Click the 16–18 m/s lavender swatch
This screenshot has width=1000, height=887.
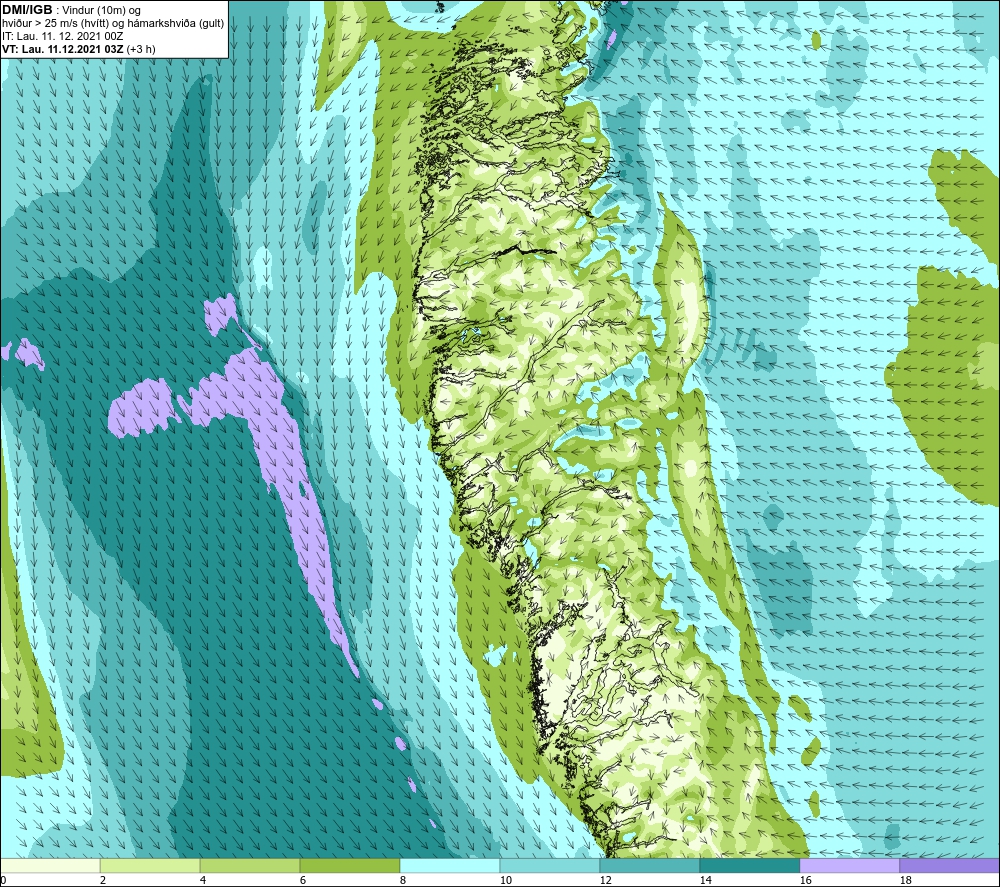[849, 865]
